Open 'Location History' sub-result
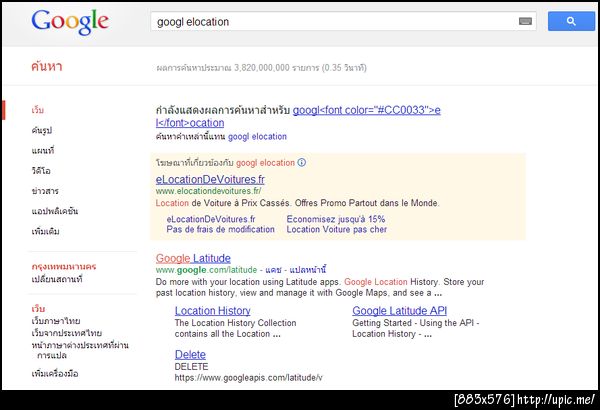 tap(213, 311)
